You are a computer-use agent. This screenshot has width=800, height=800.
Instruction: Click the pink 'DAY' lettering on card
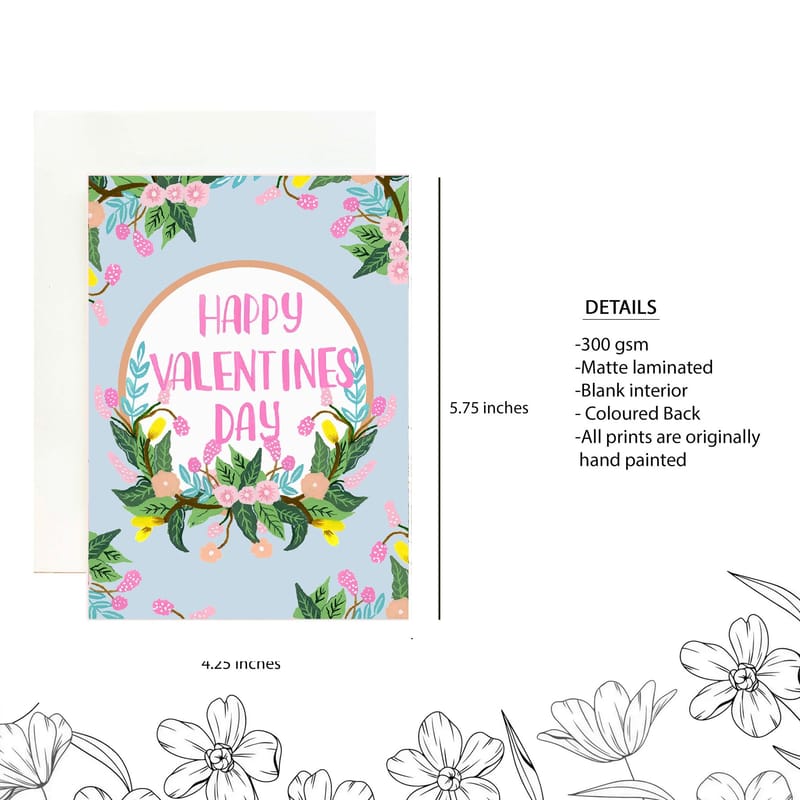247,421
